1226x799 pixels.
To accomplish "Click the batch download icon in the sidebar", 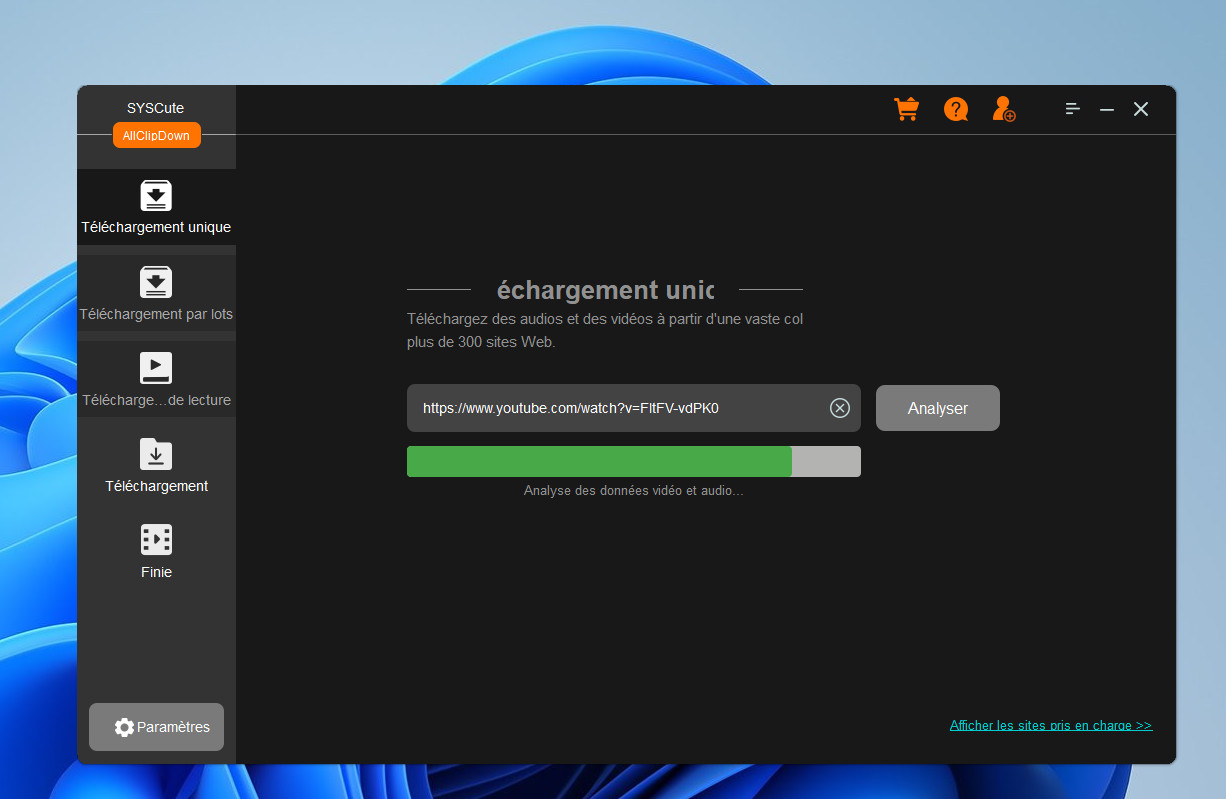I will 156,282.
